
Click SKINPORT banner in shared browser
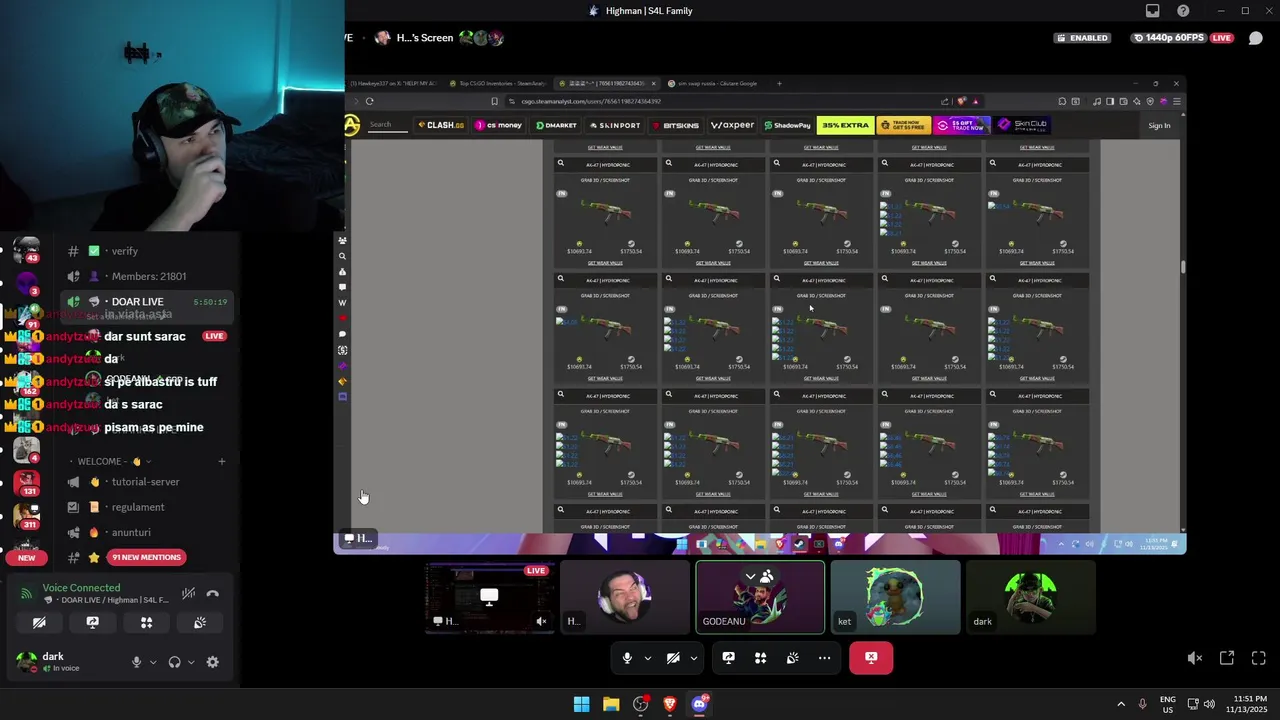point(614,125)
